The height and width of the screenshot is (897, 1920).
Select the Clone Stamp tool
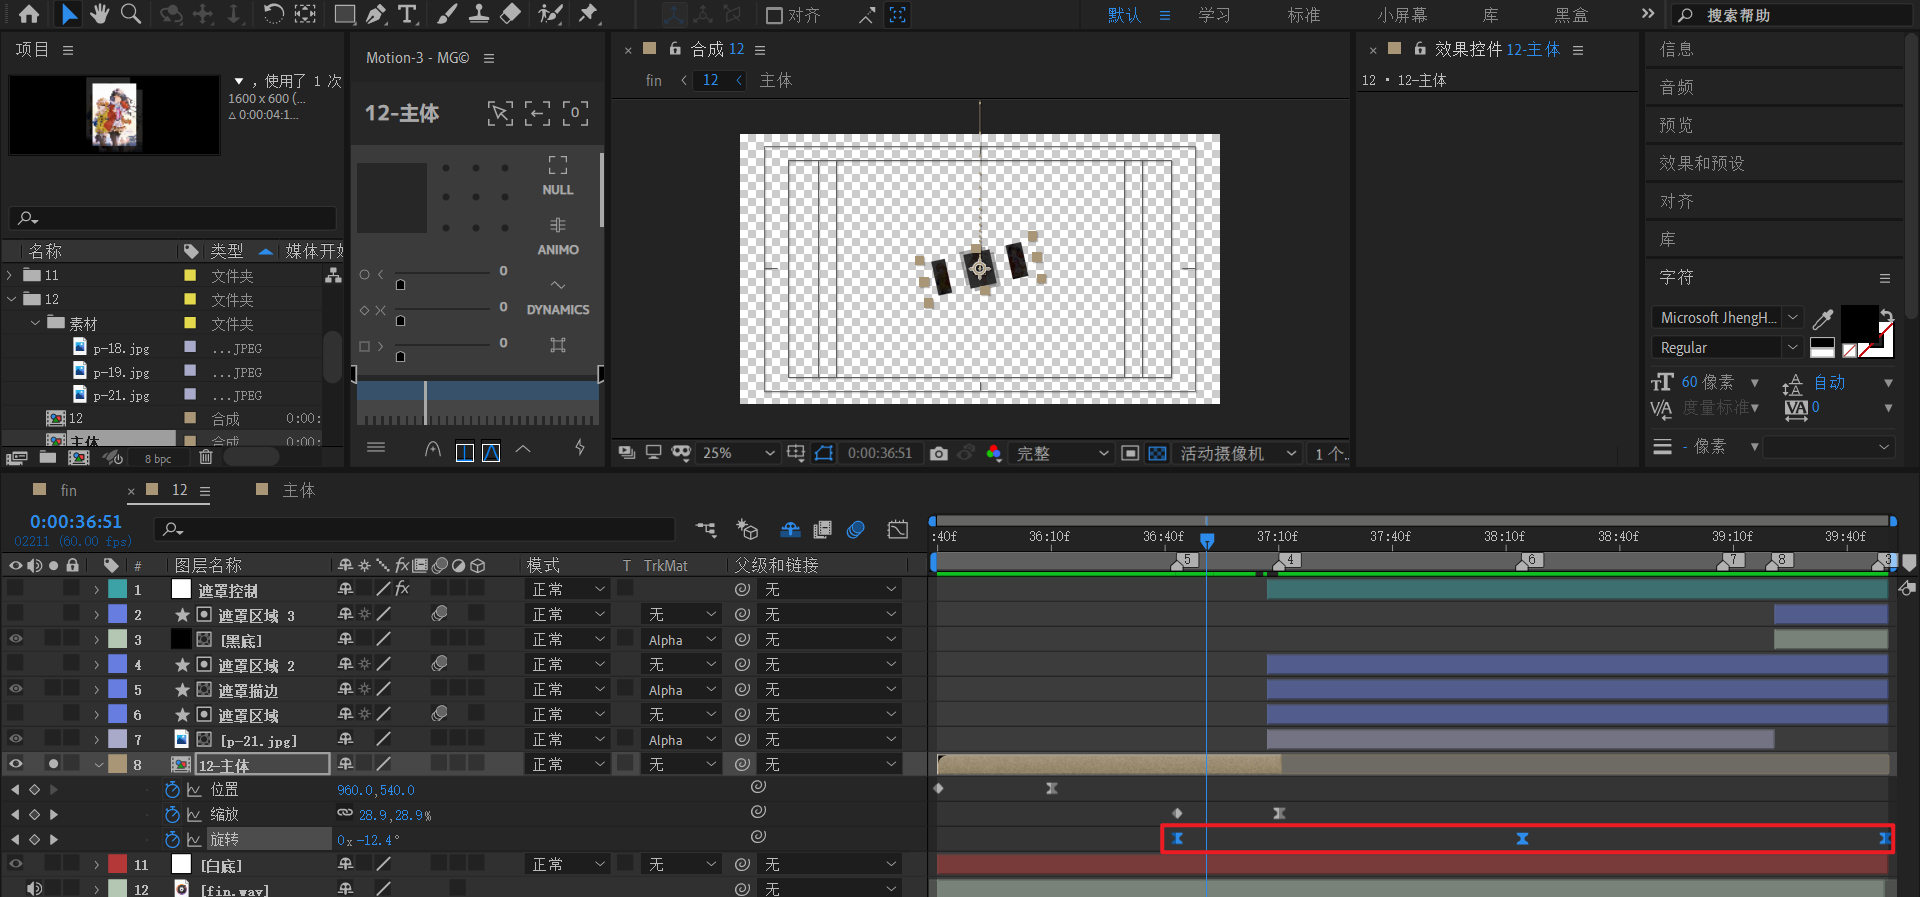point(479,14)
